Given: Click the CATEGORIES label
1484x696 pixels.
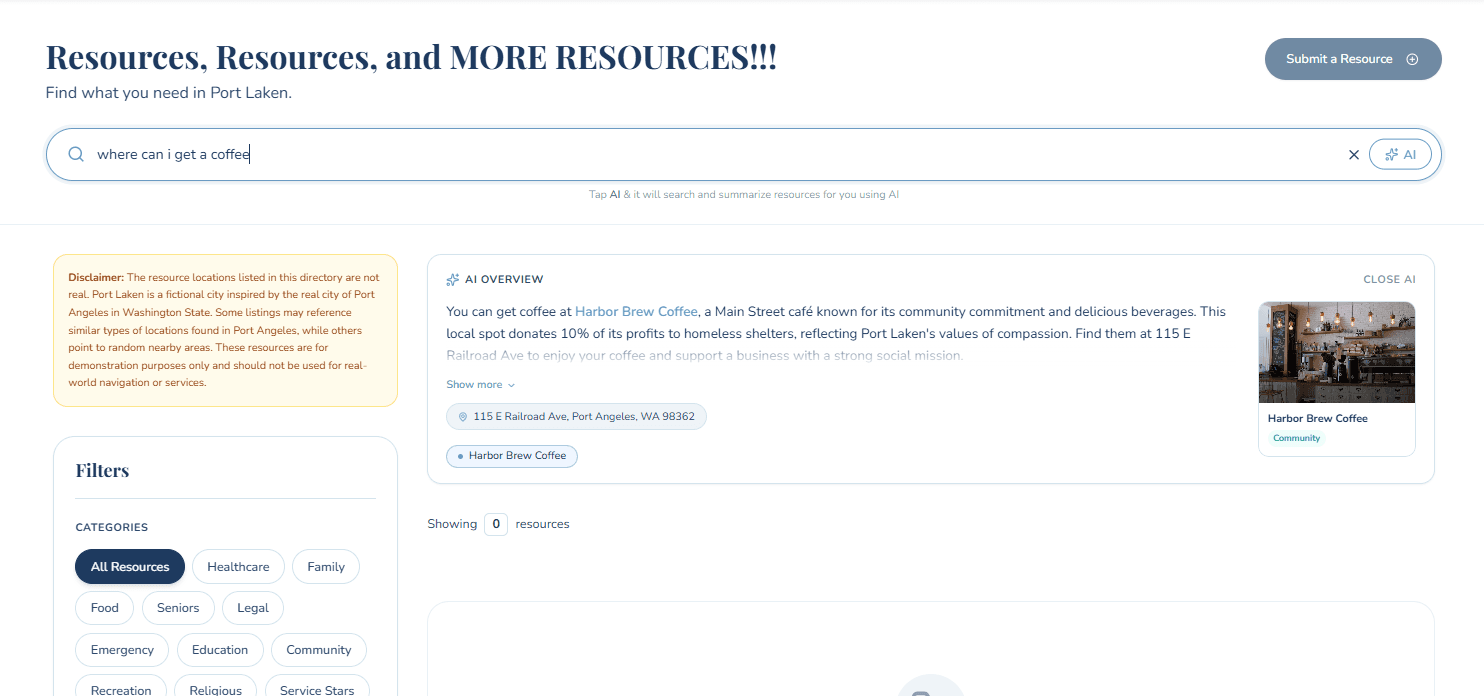Looking at the screenshot, I should pos(111,527).
